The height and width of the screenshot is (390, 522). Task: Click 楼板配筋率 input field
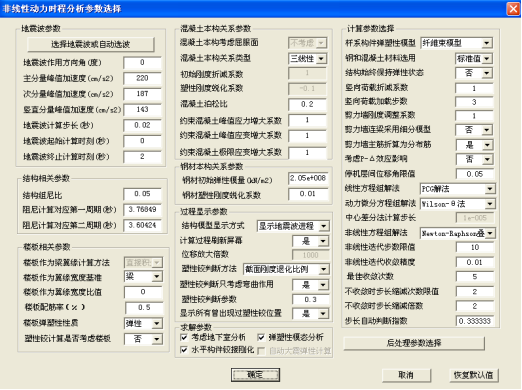(x=144, y=308)
